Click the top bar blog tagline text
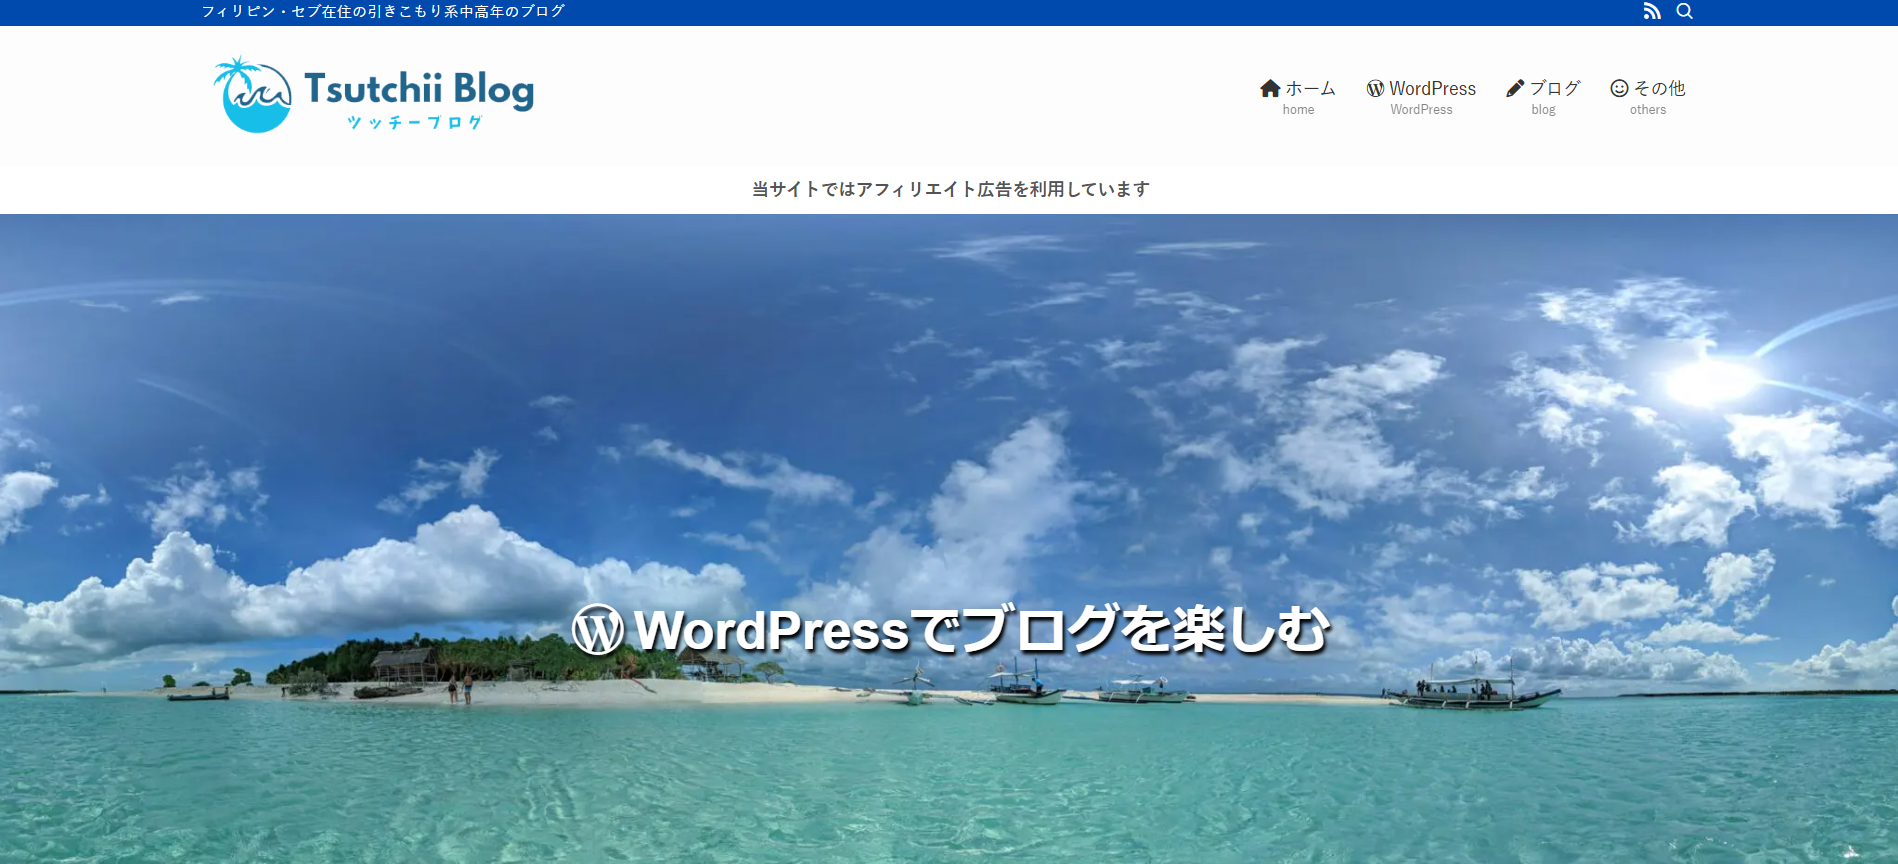 pyautogui.click(x=383, y=11)
